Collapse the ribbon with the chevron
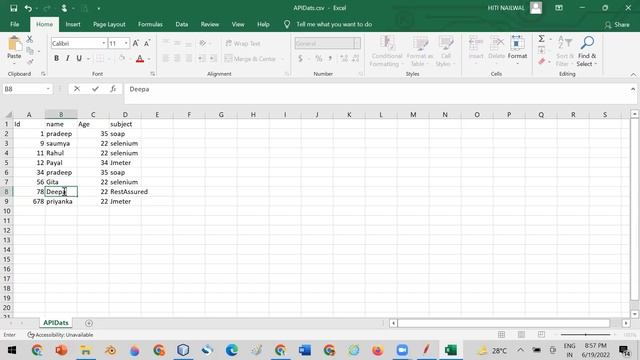 (633, 75)
